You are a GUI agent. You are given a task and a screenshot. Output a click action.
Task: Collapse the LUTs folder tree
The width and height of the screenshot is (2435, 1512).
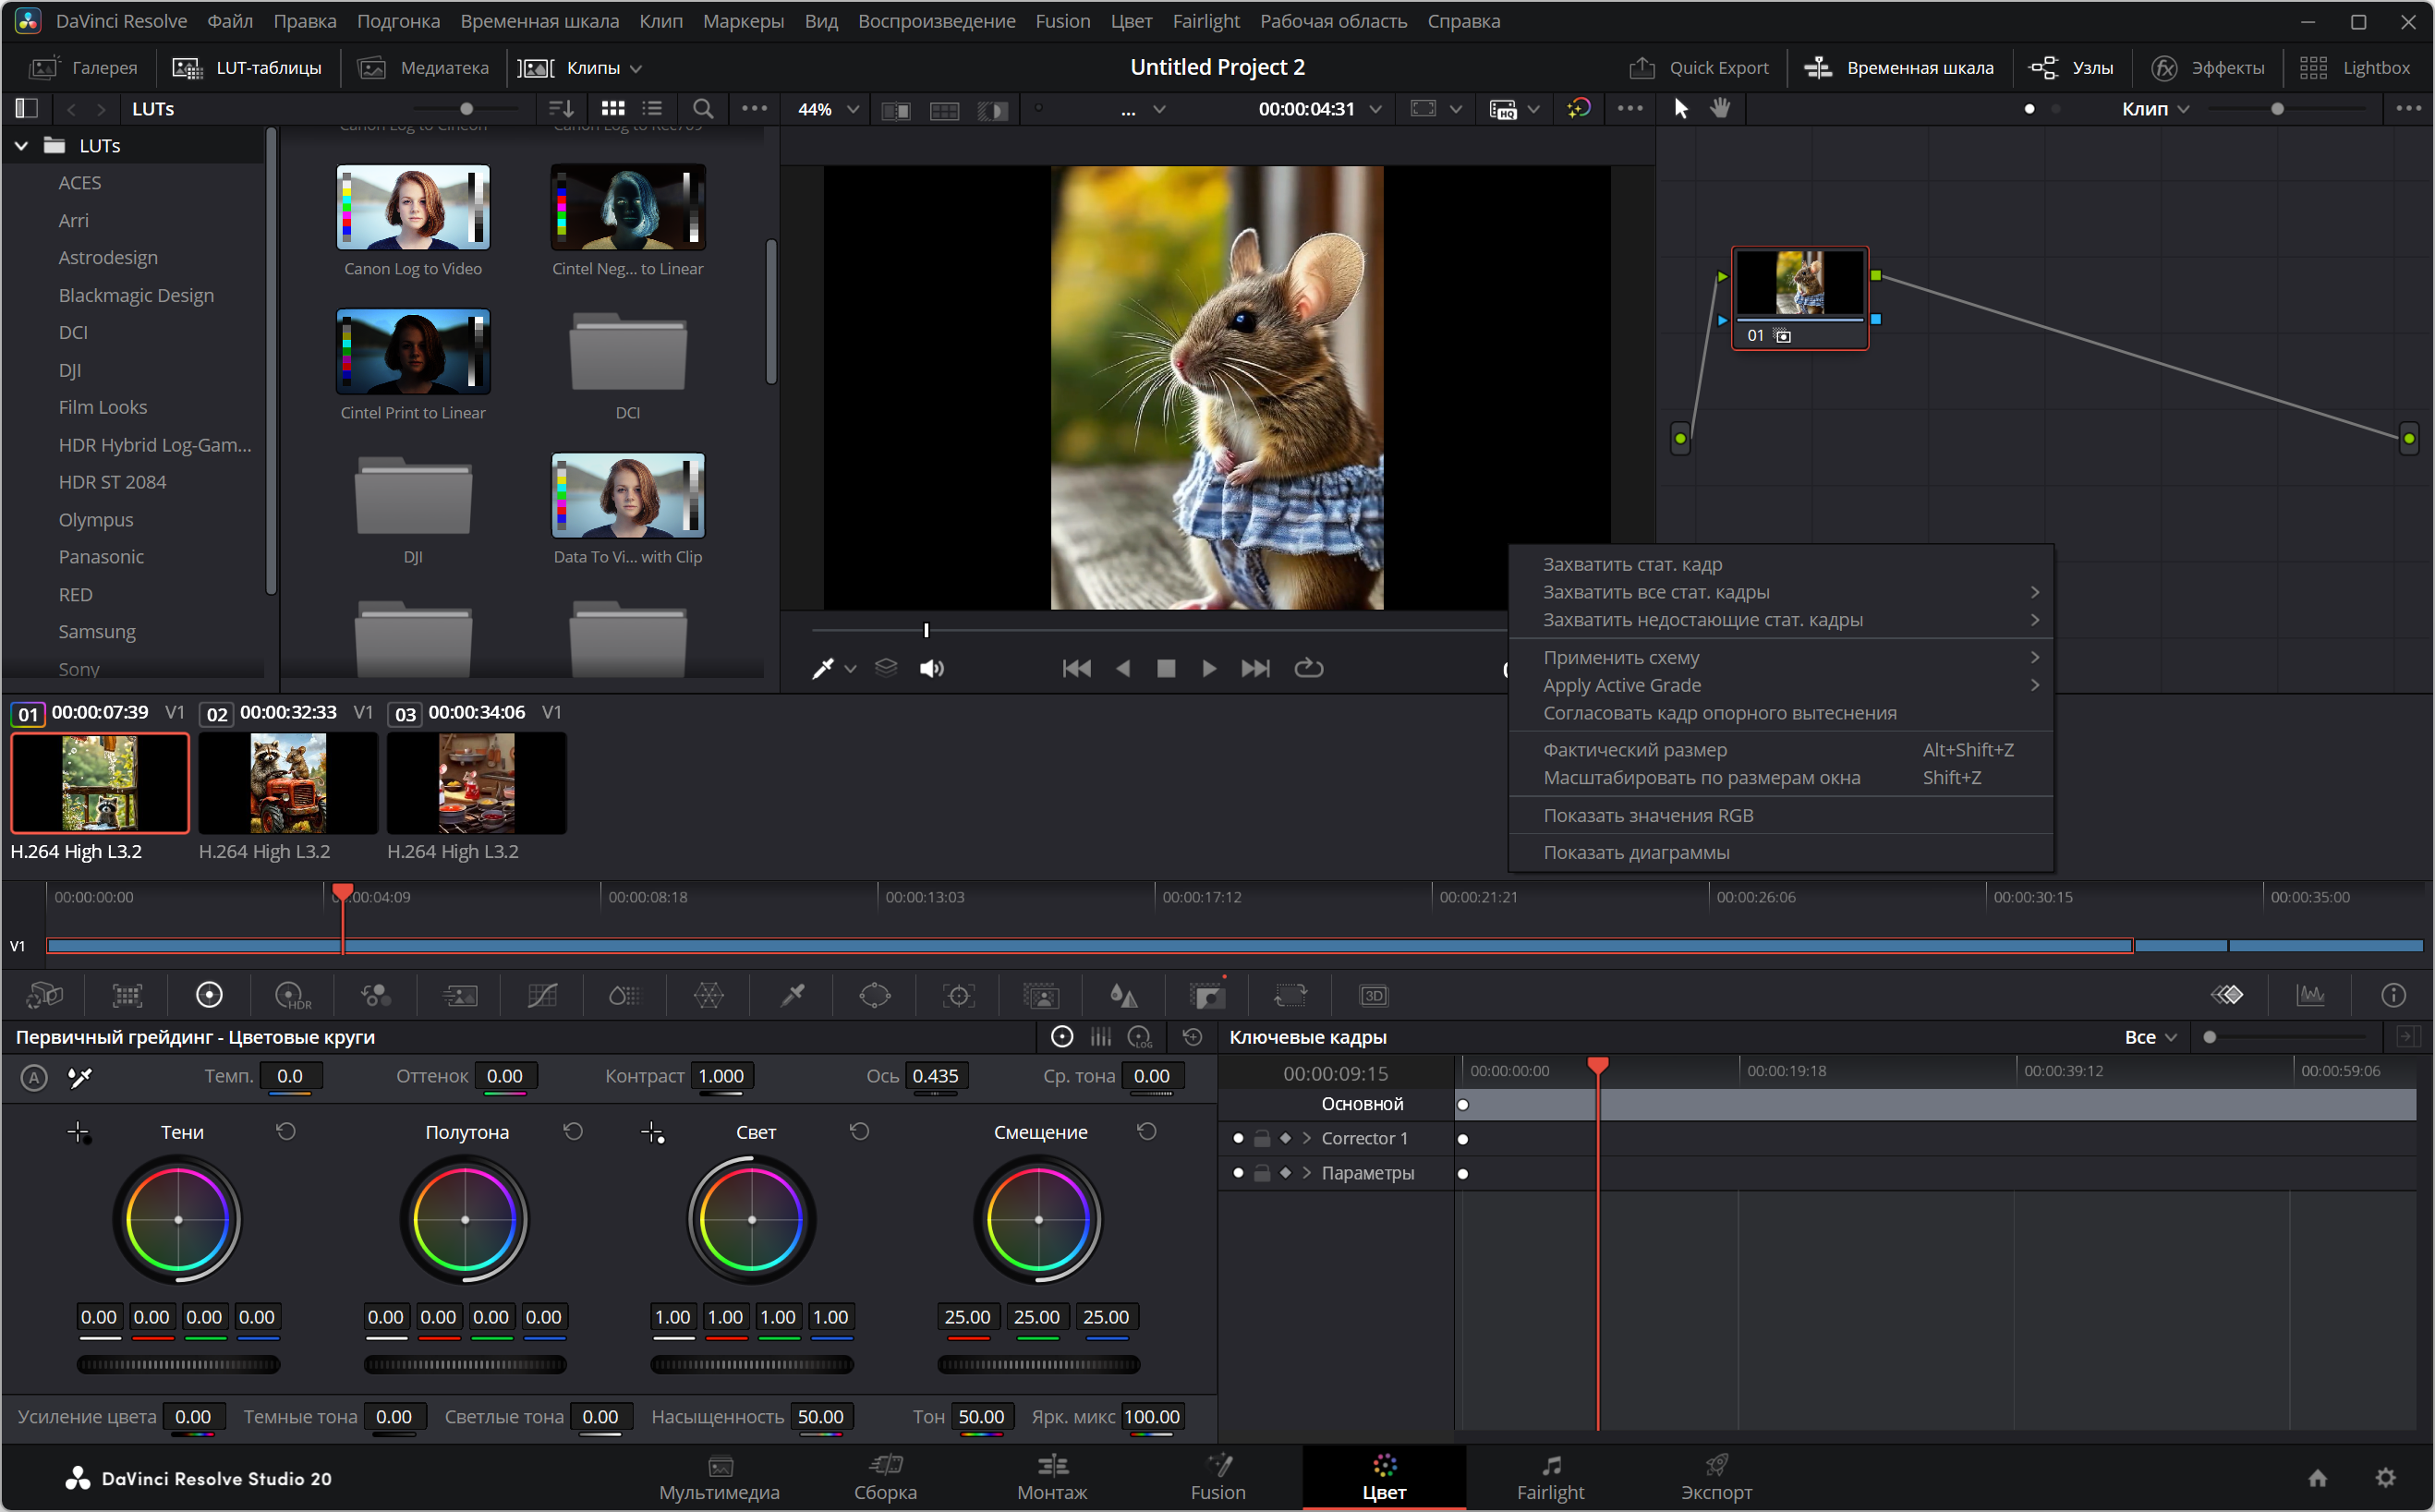[21, 146]
